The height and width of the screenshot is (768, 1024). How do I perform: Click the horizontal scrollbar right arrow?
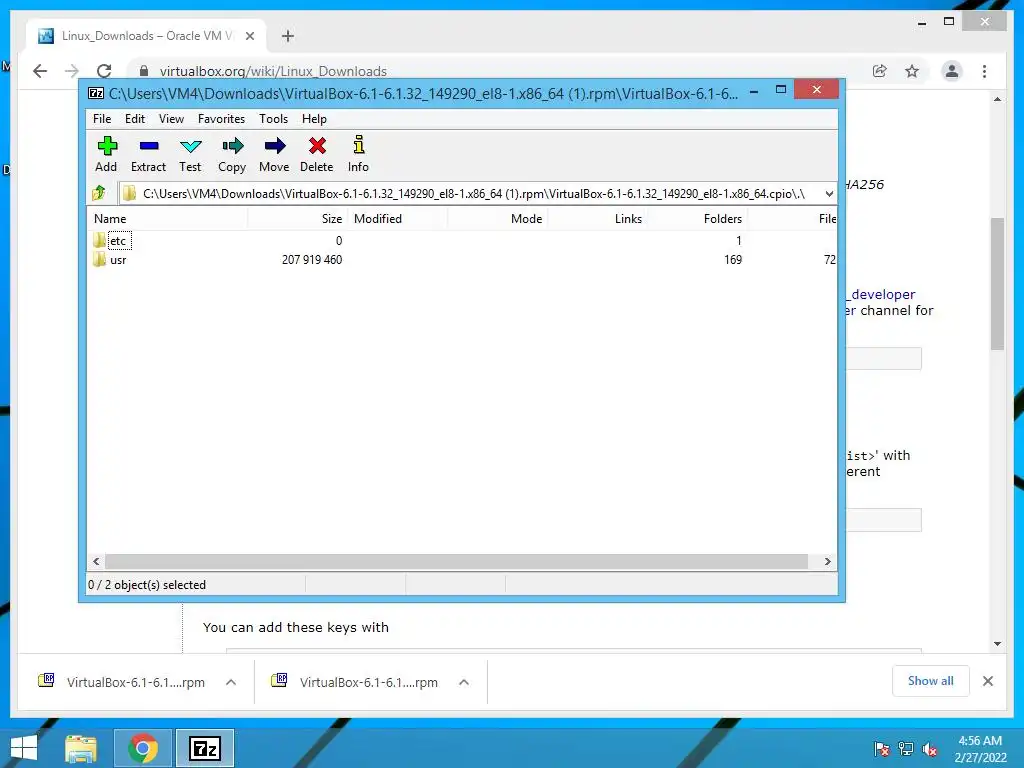point(827,562)
